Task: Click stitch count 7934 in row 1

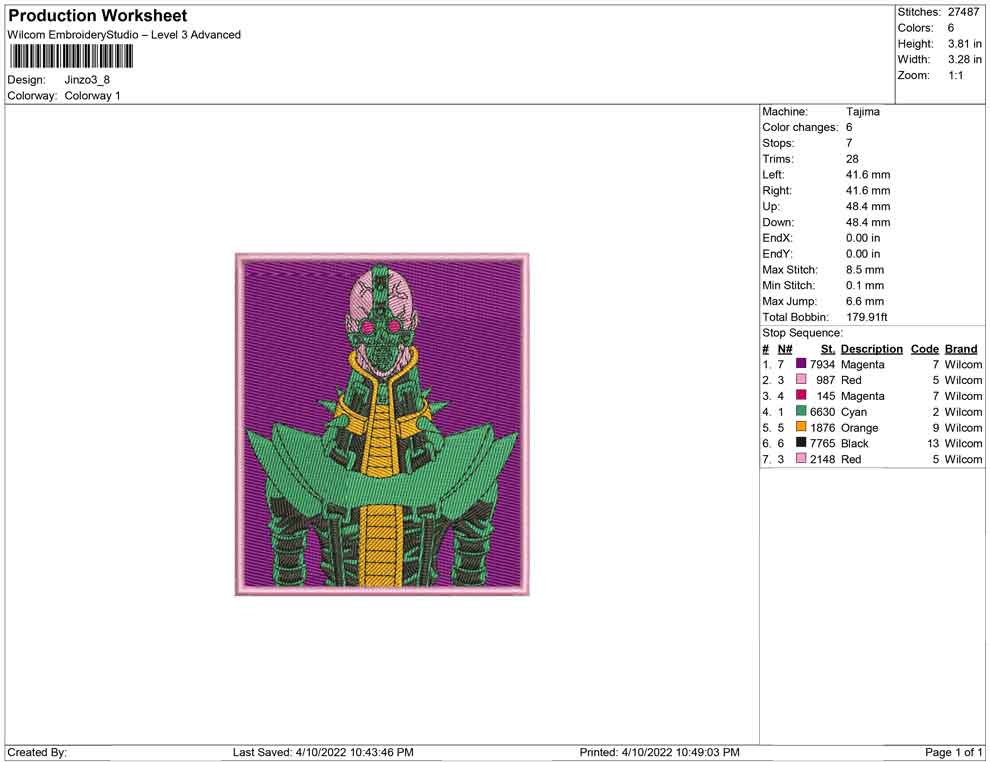Action: 823,364
